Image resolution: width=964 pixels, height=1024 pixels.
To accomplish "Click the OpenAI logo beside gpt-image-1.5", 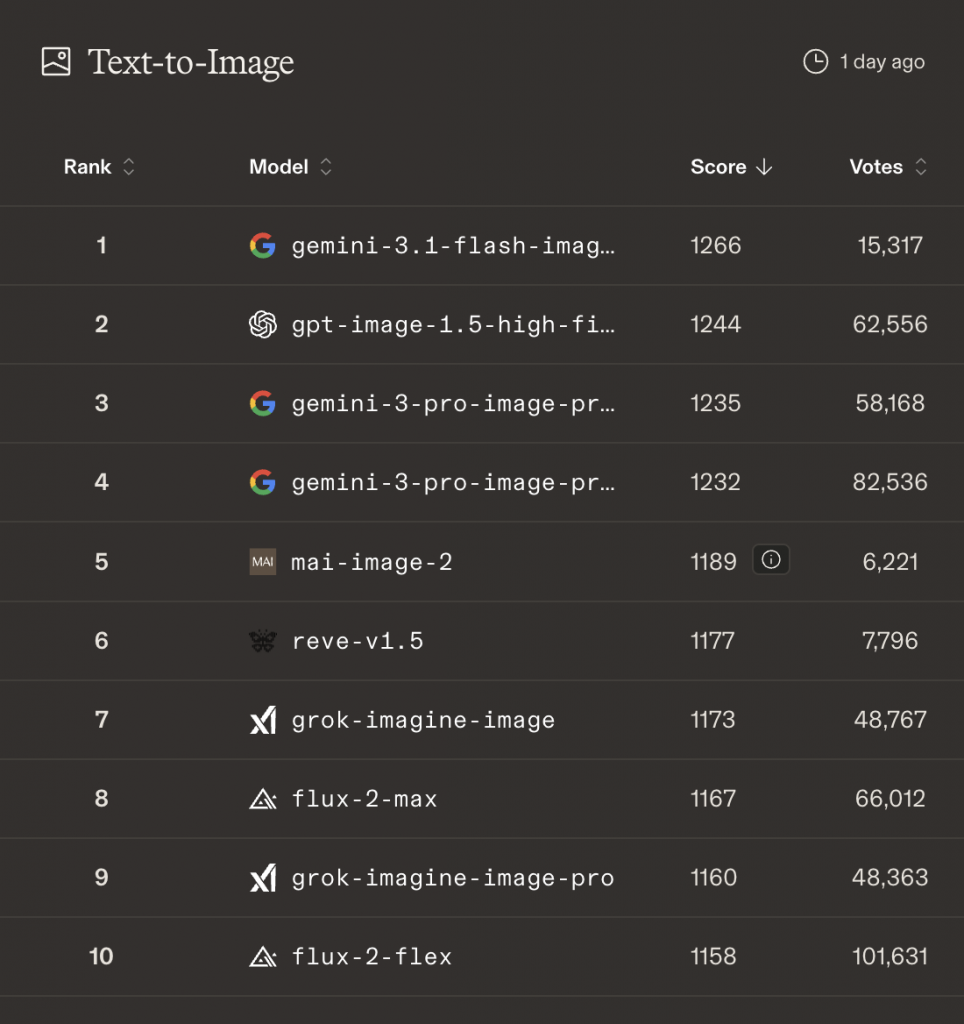I will coord(262,324).
